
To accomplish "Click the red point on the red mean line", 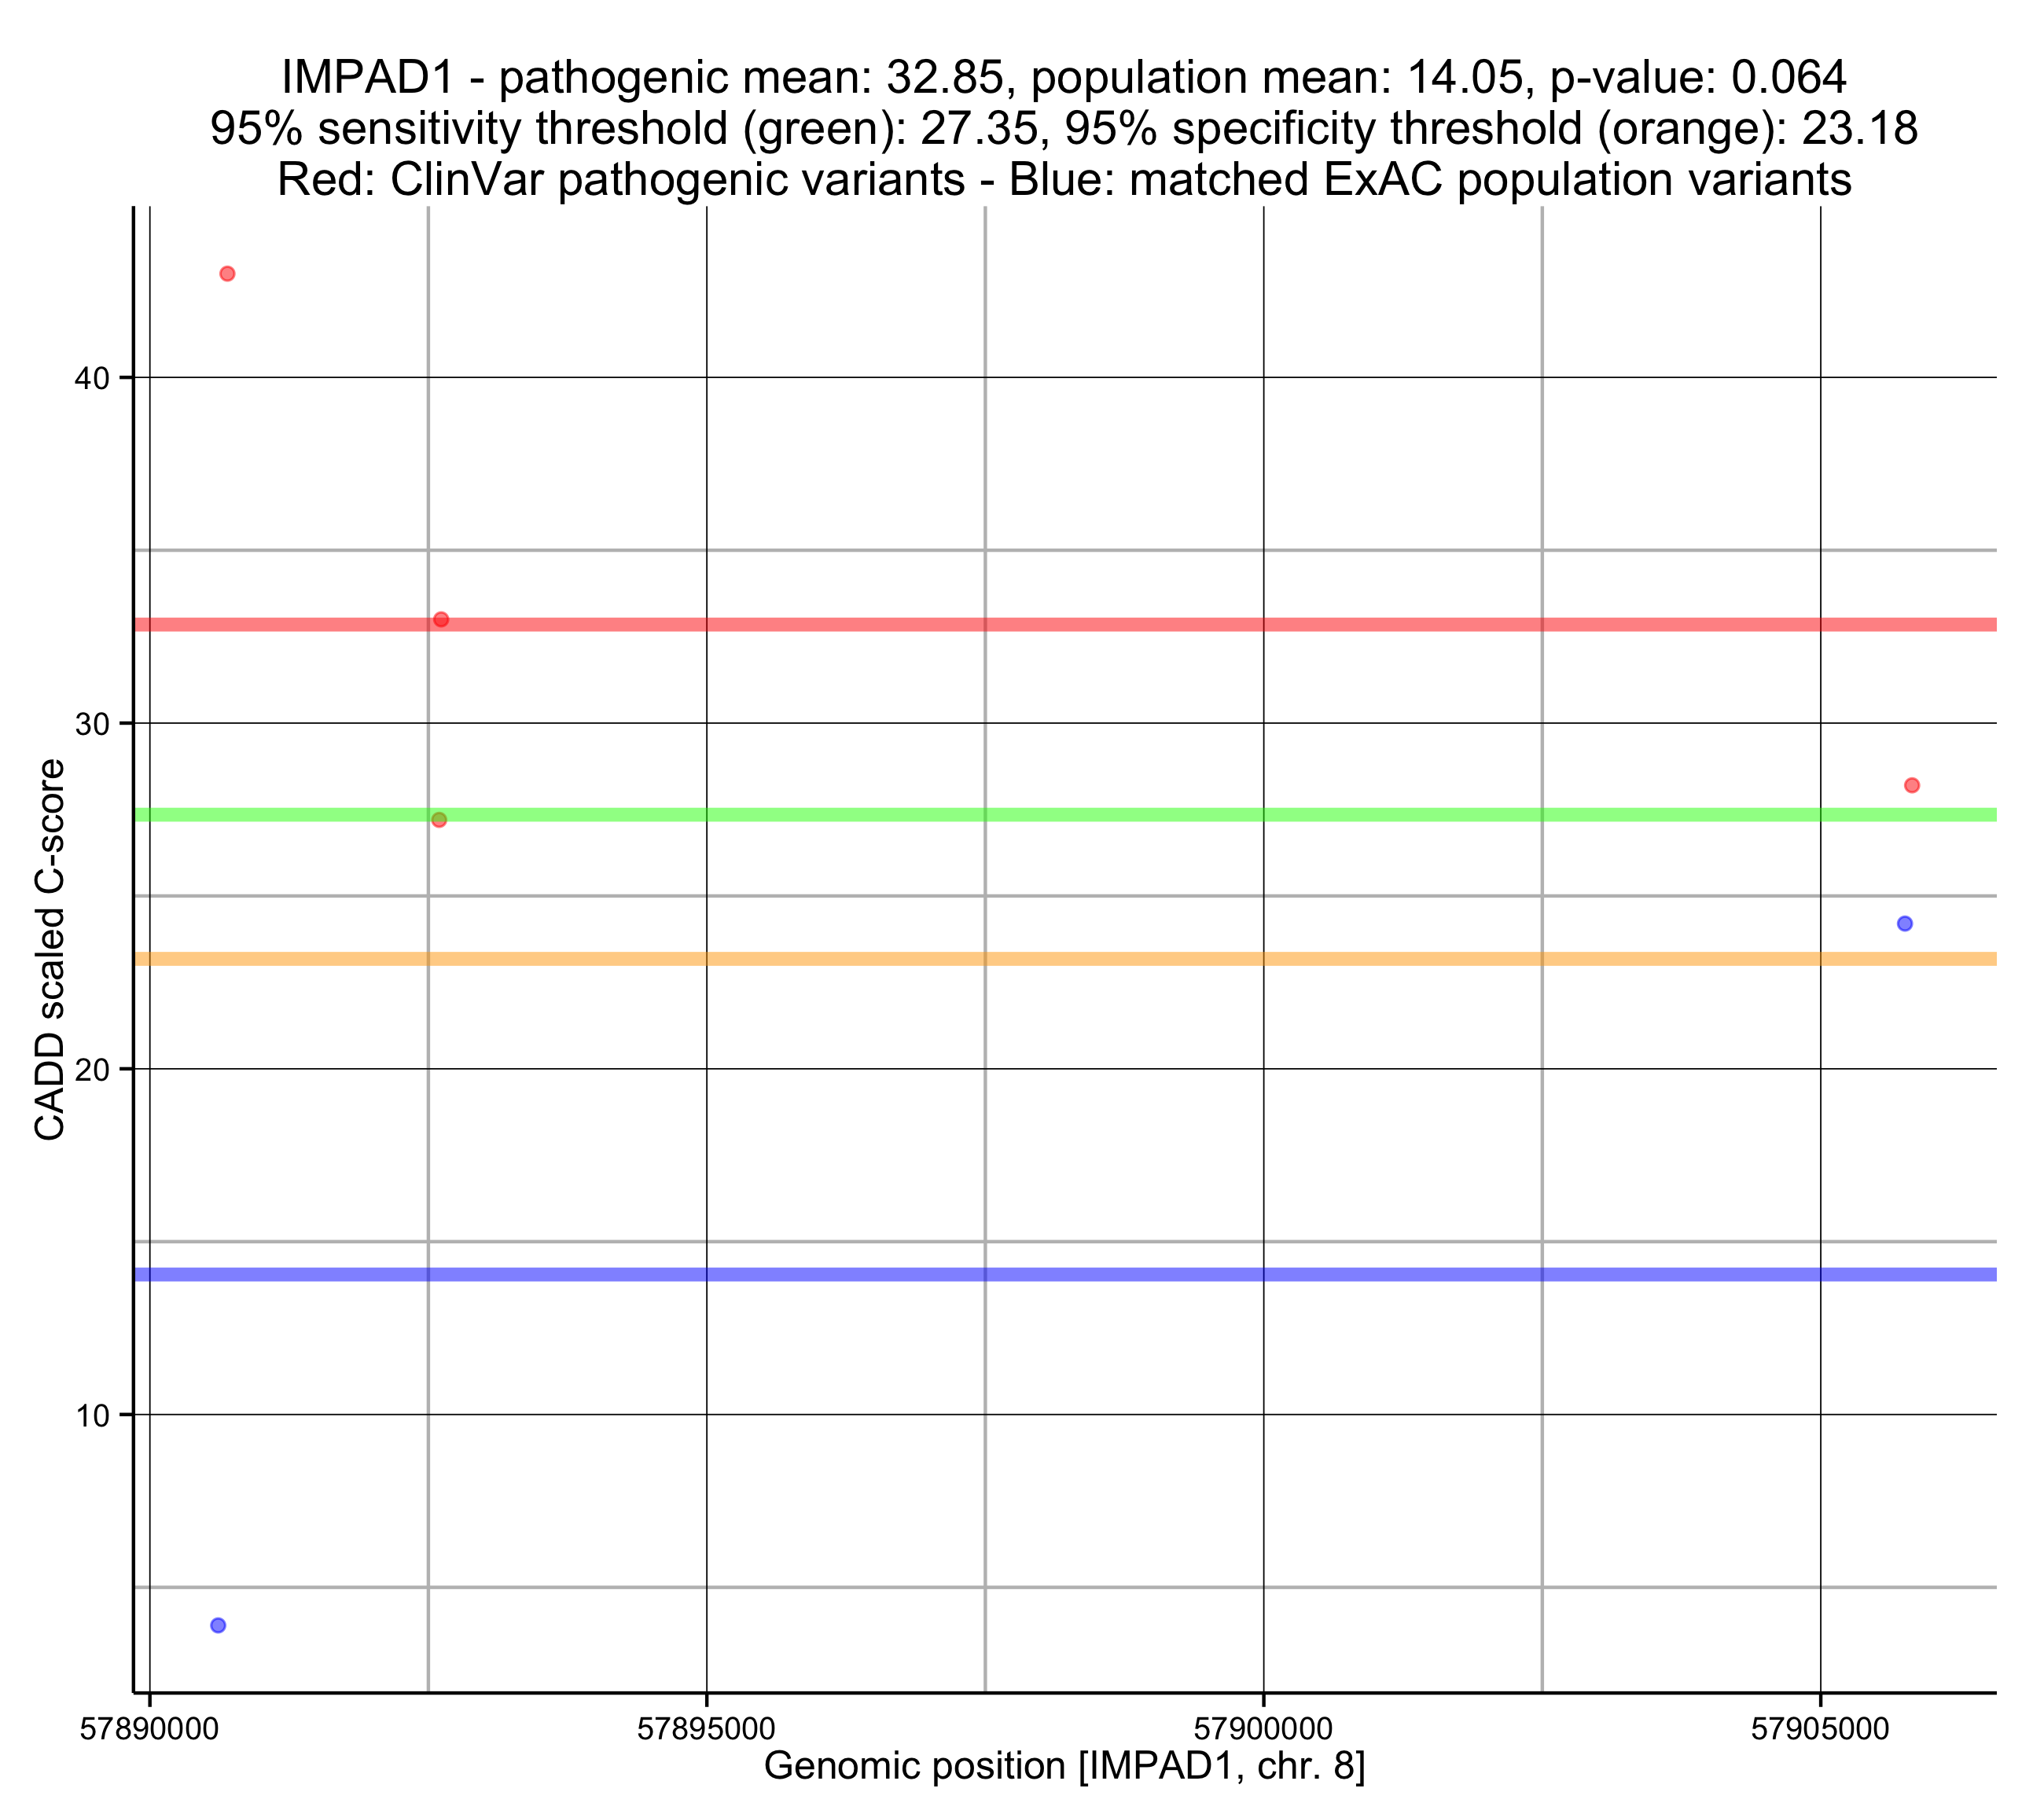I will click(x=441, y=620).
